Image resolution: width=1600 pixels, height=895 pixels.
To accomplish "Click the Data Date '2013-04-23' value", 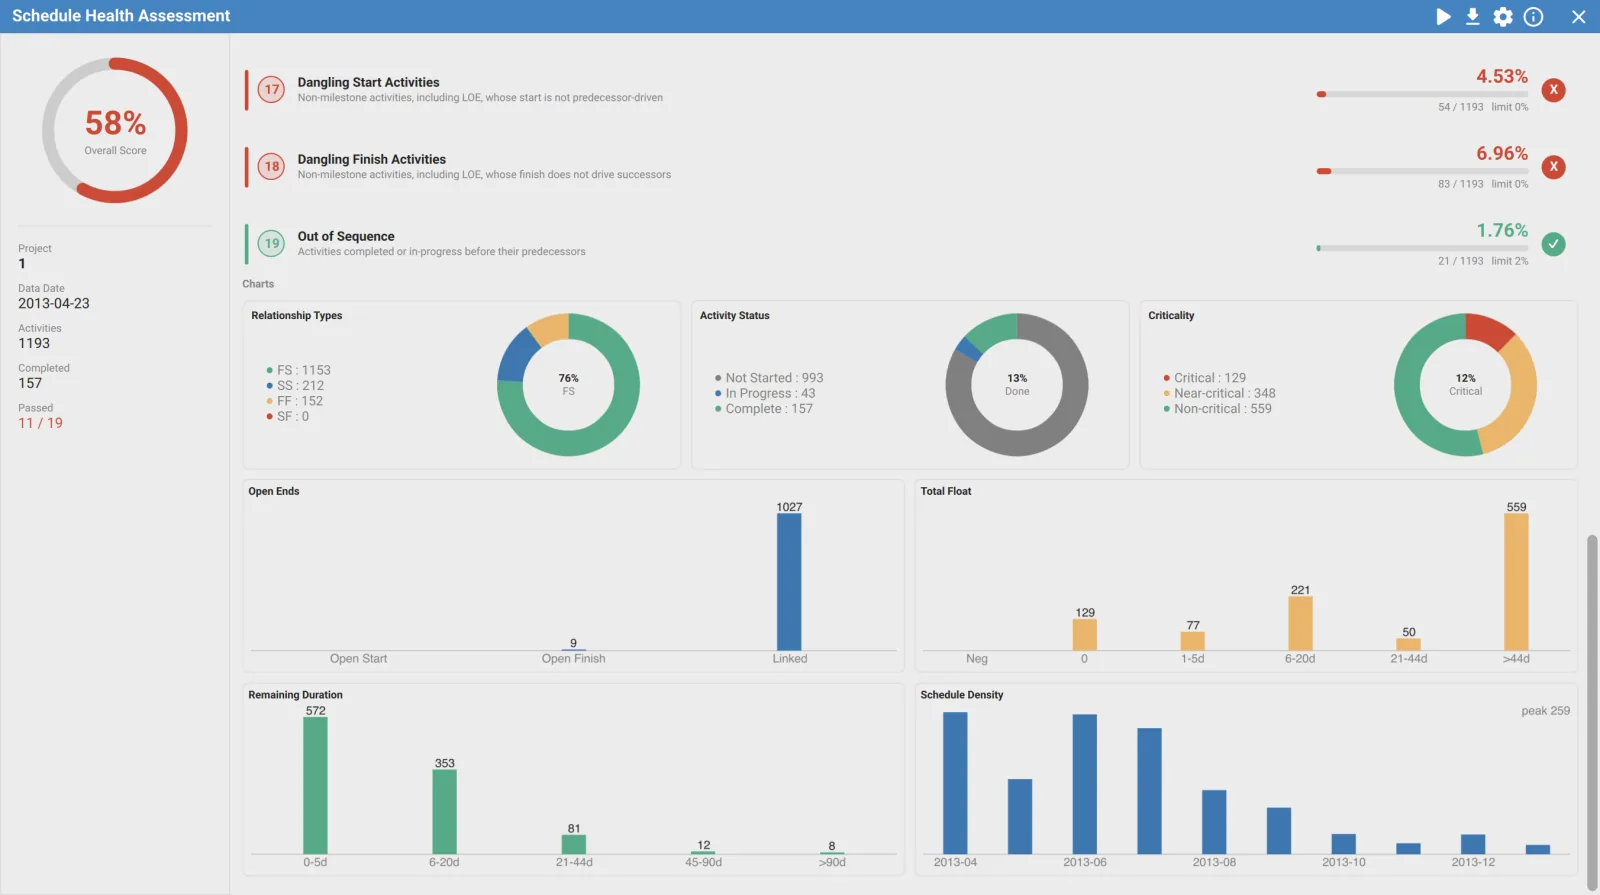I will 54,303.
